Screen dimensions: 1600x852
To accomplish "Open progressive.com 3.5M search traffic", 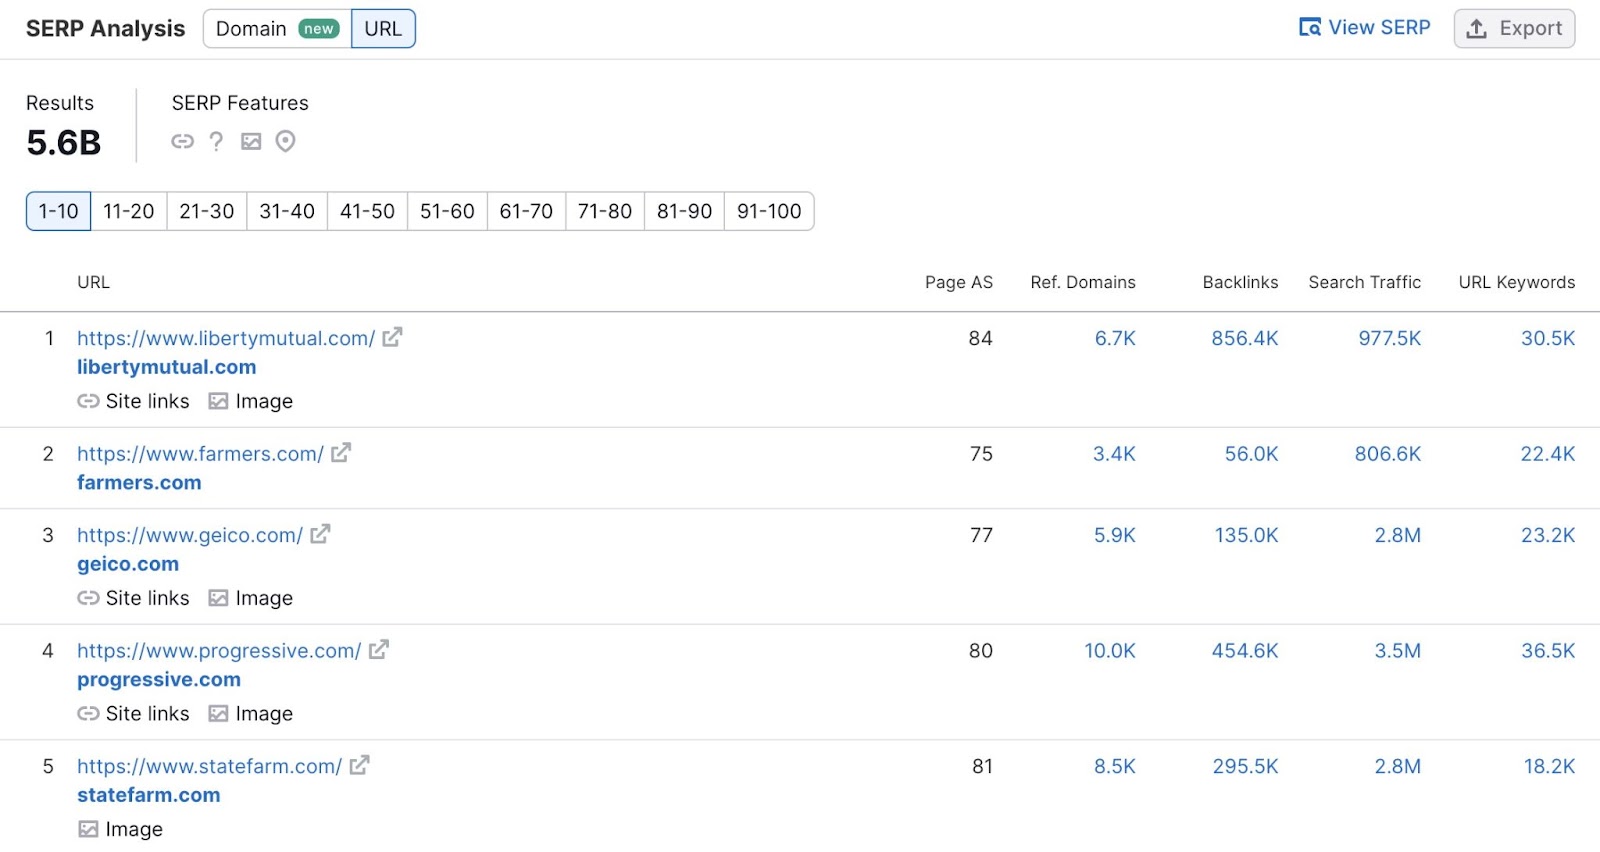I will 1398,651.
